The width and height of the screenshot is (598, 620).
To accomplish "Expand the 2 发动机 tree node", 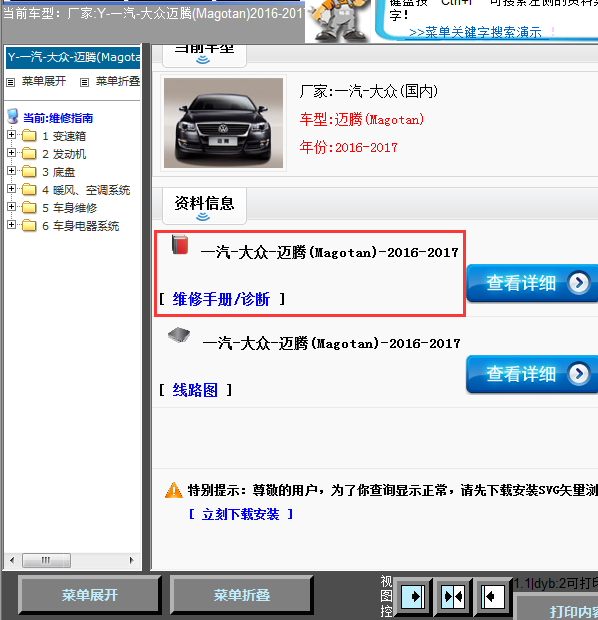I will 11,153.
